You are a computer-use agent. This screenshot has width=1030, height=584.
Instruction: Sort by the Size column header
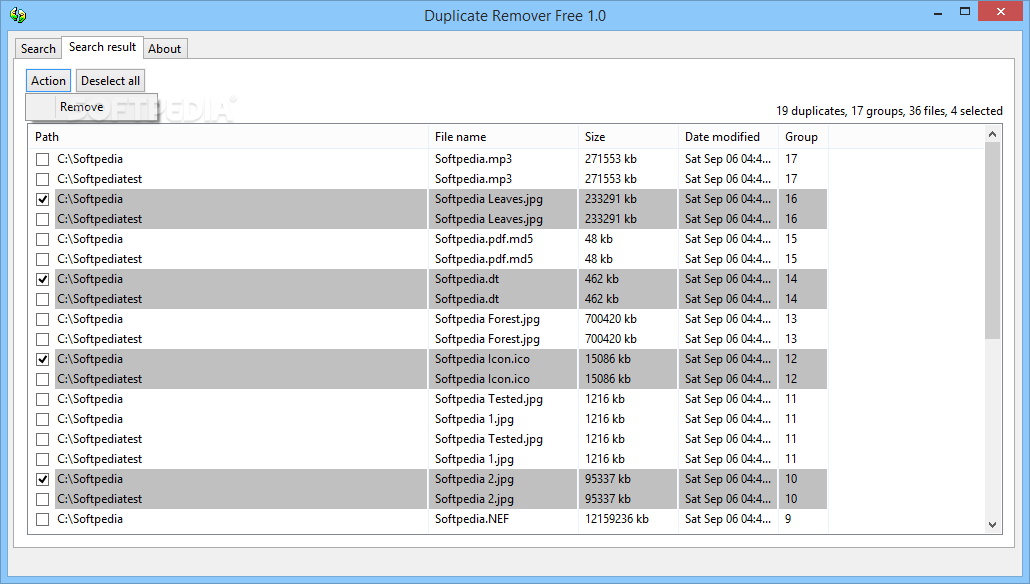[x=628, y=137]
